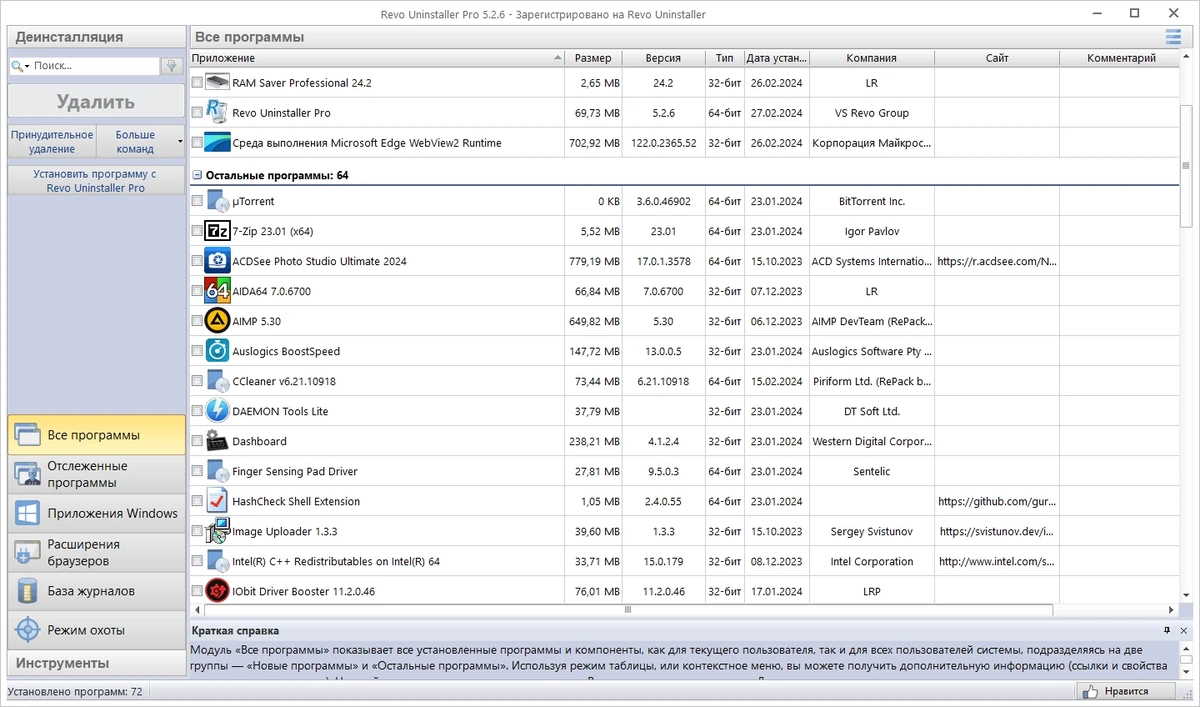Click the Revo Uninstaller Pro program icon

coord(217,113)
